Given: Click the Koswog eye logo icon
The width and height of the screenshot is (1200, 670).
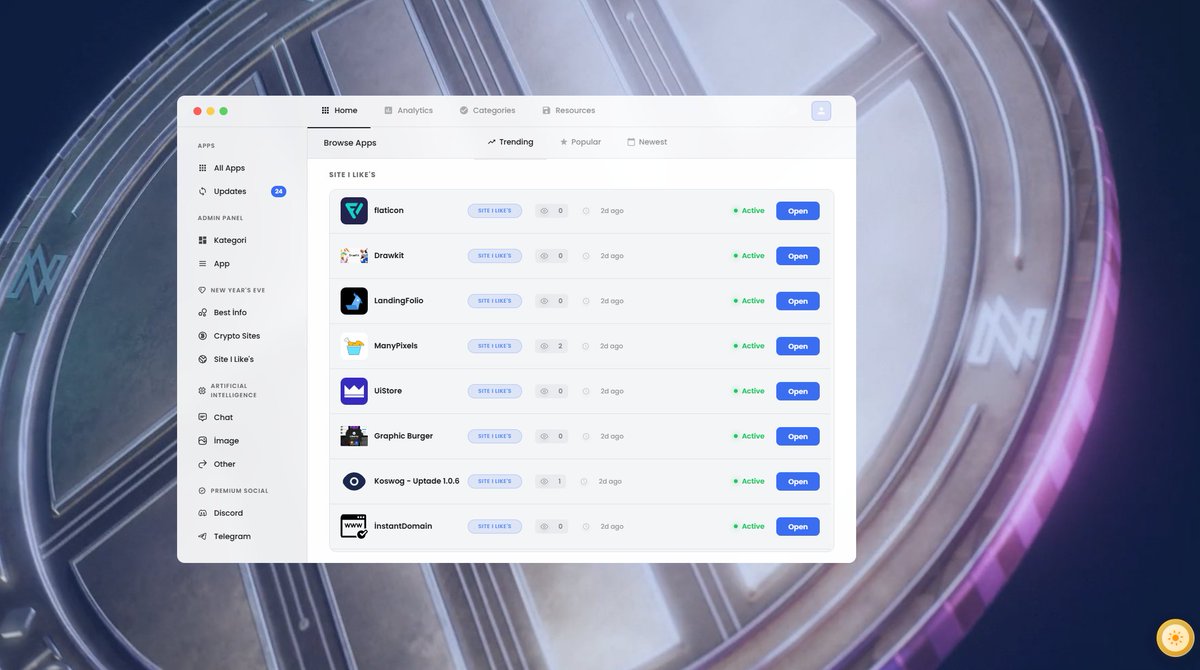Looking at the screenshot, I should click(353, 481).
